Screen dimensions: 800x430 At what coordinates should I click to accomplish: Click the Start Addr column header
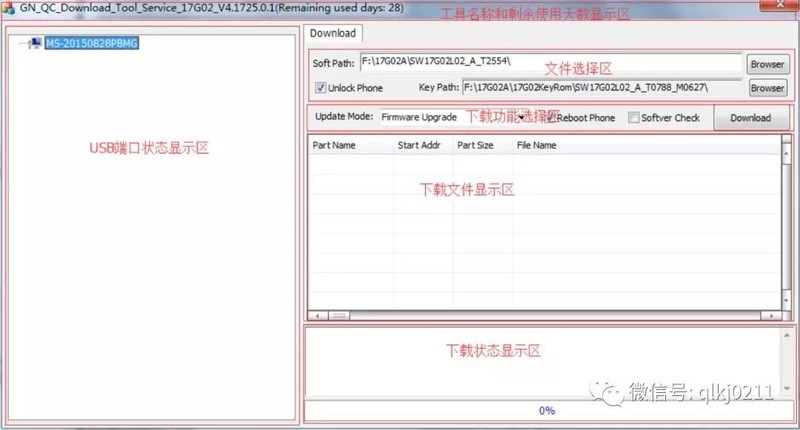click(x=423, y=145)
